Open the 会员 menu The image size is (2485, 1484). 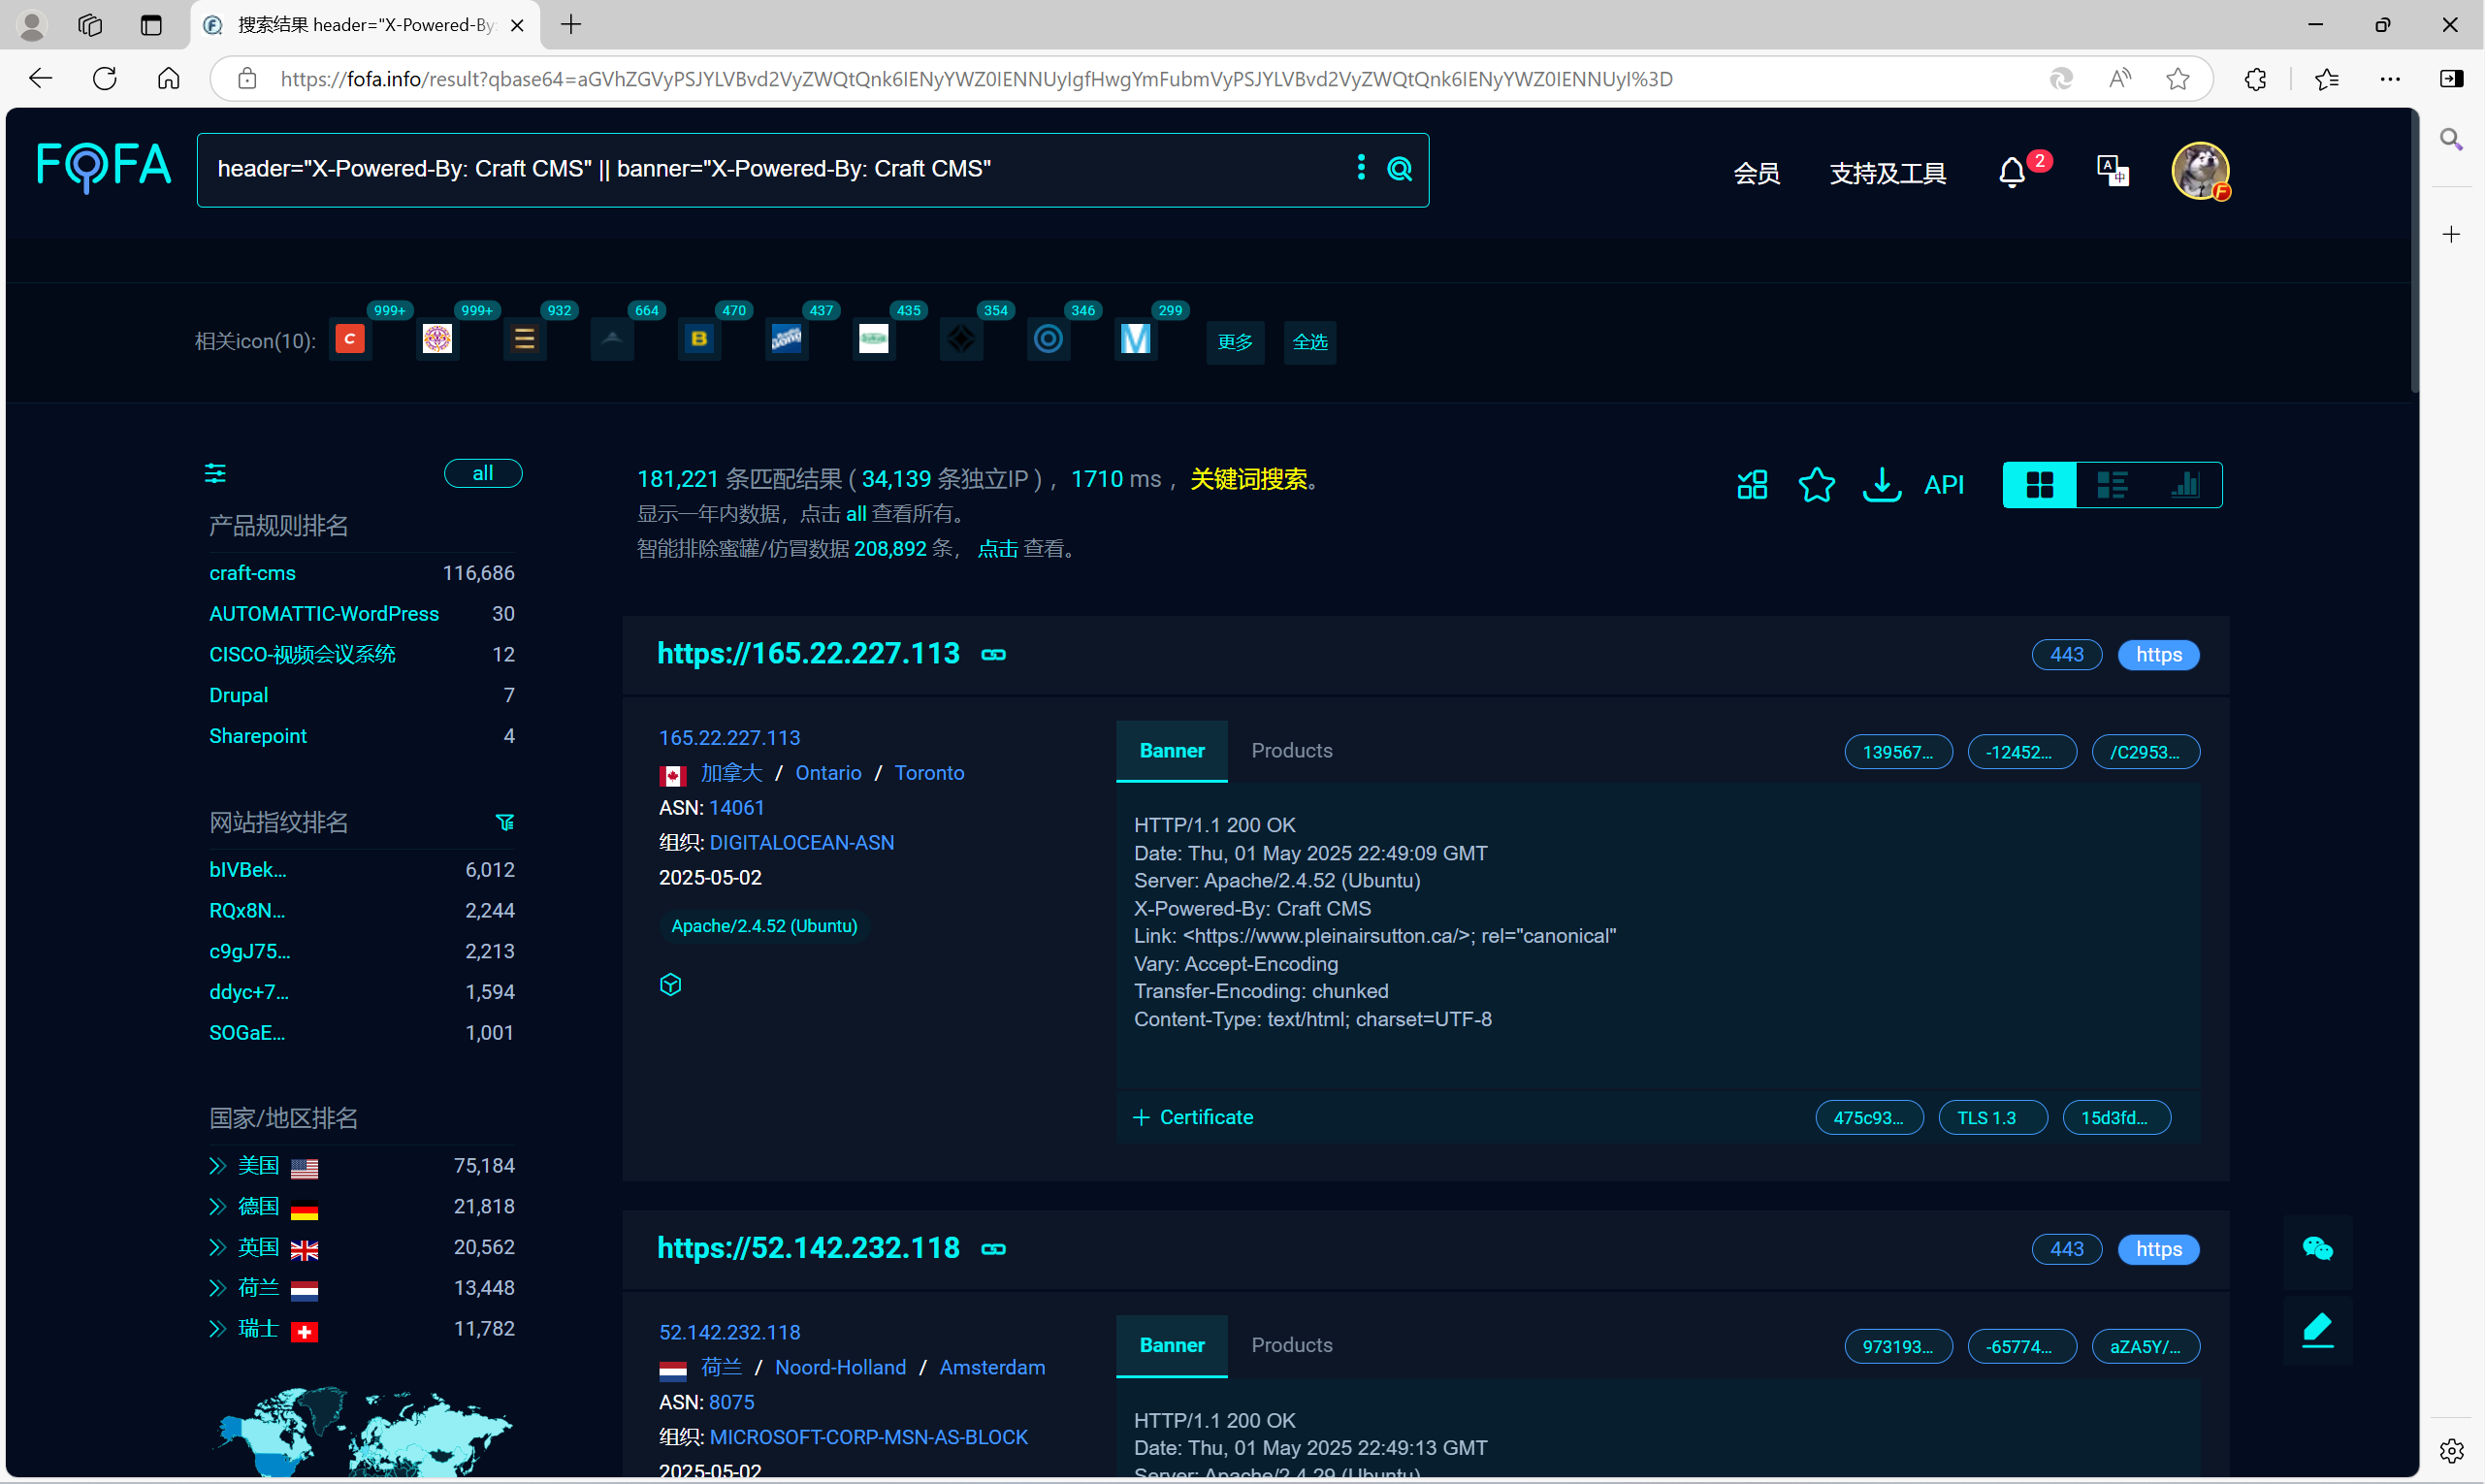coord(1757,173)
